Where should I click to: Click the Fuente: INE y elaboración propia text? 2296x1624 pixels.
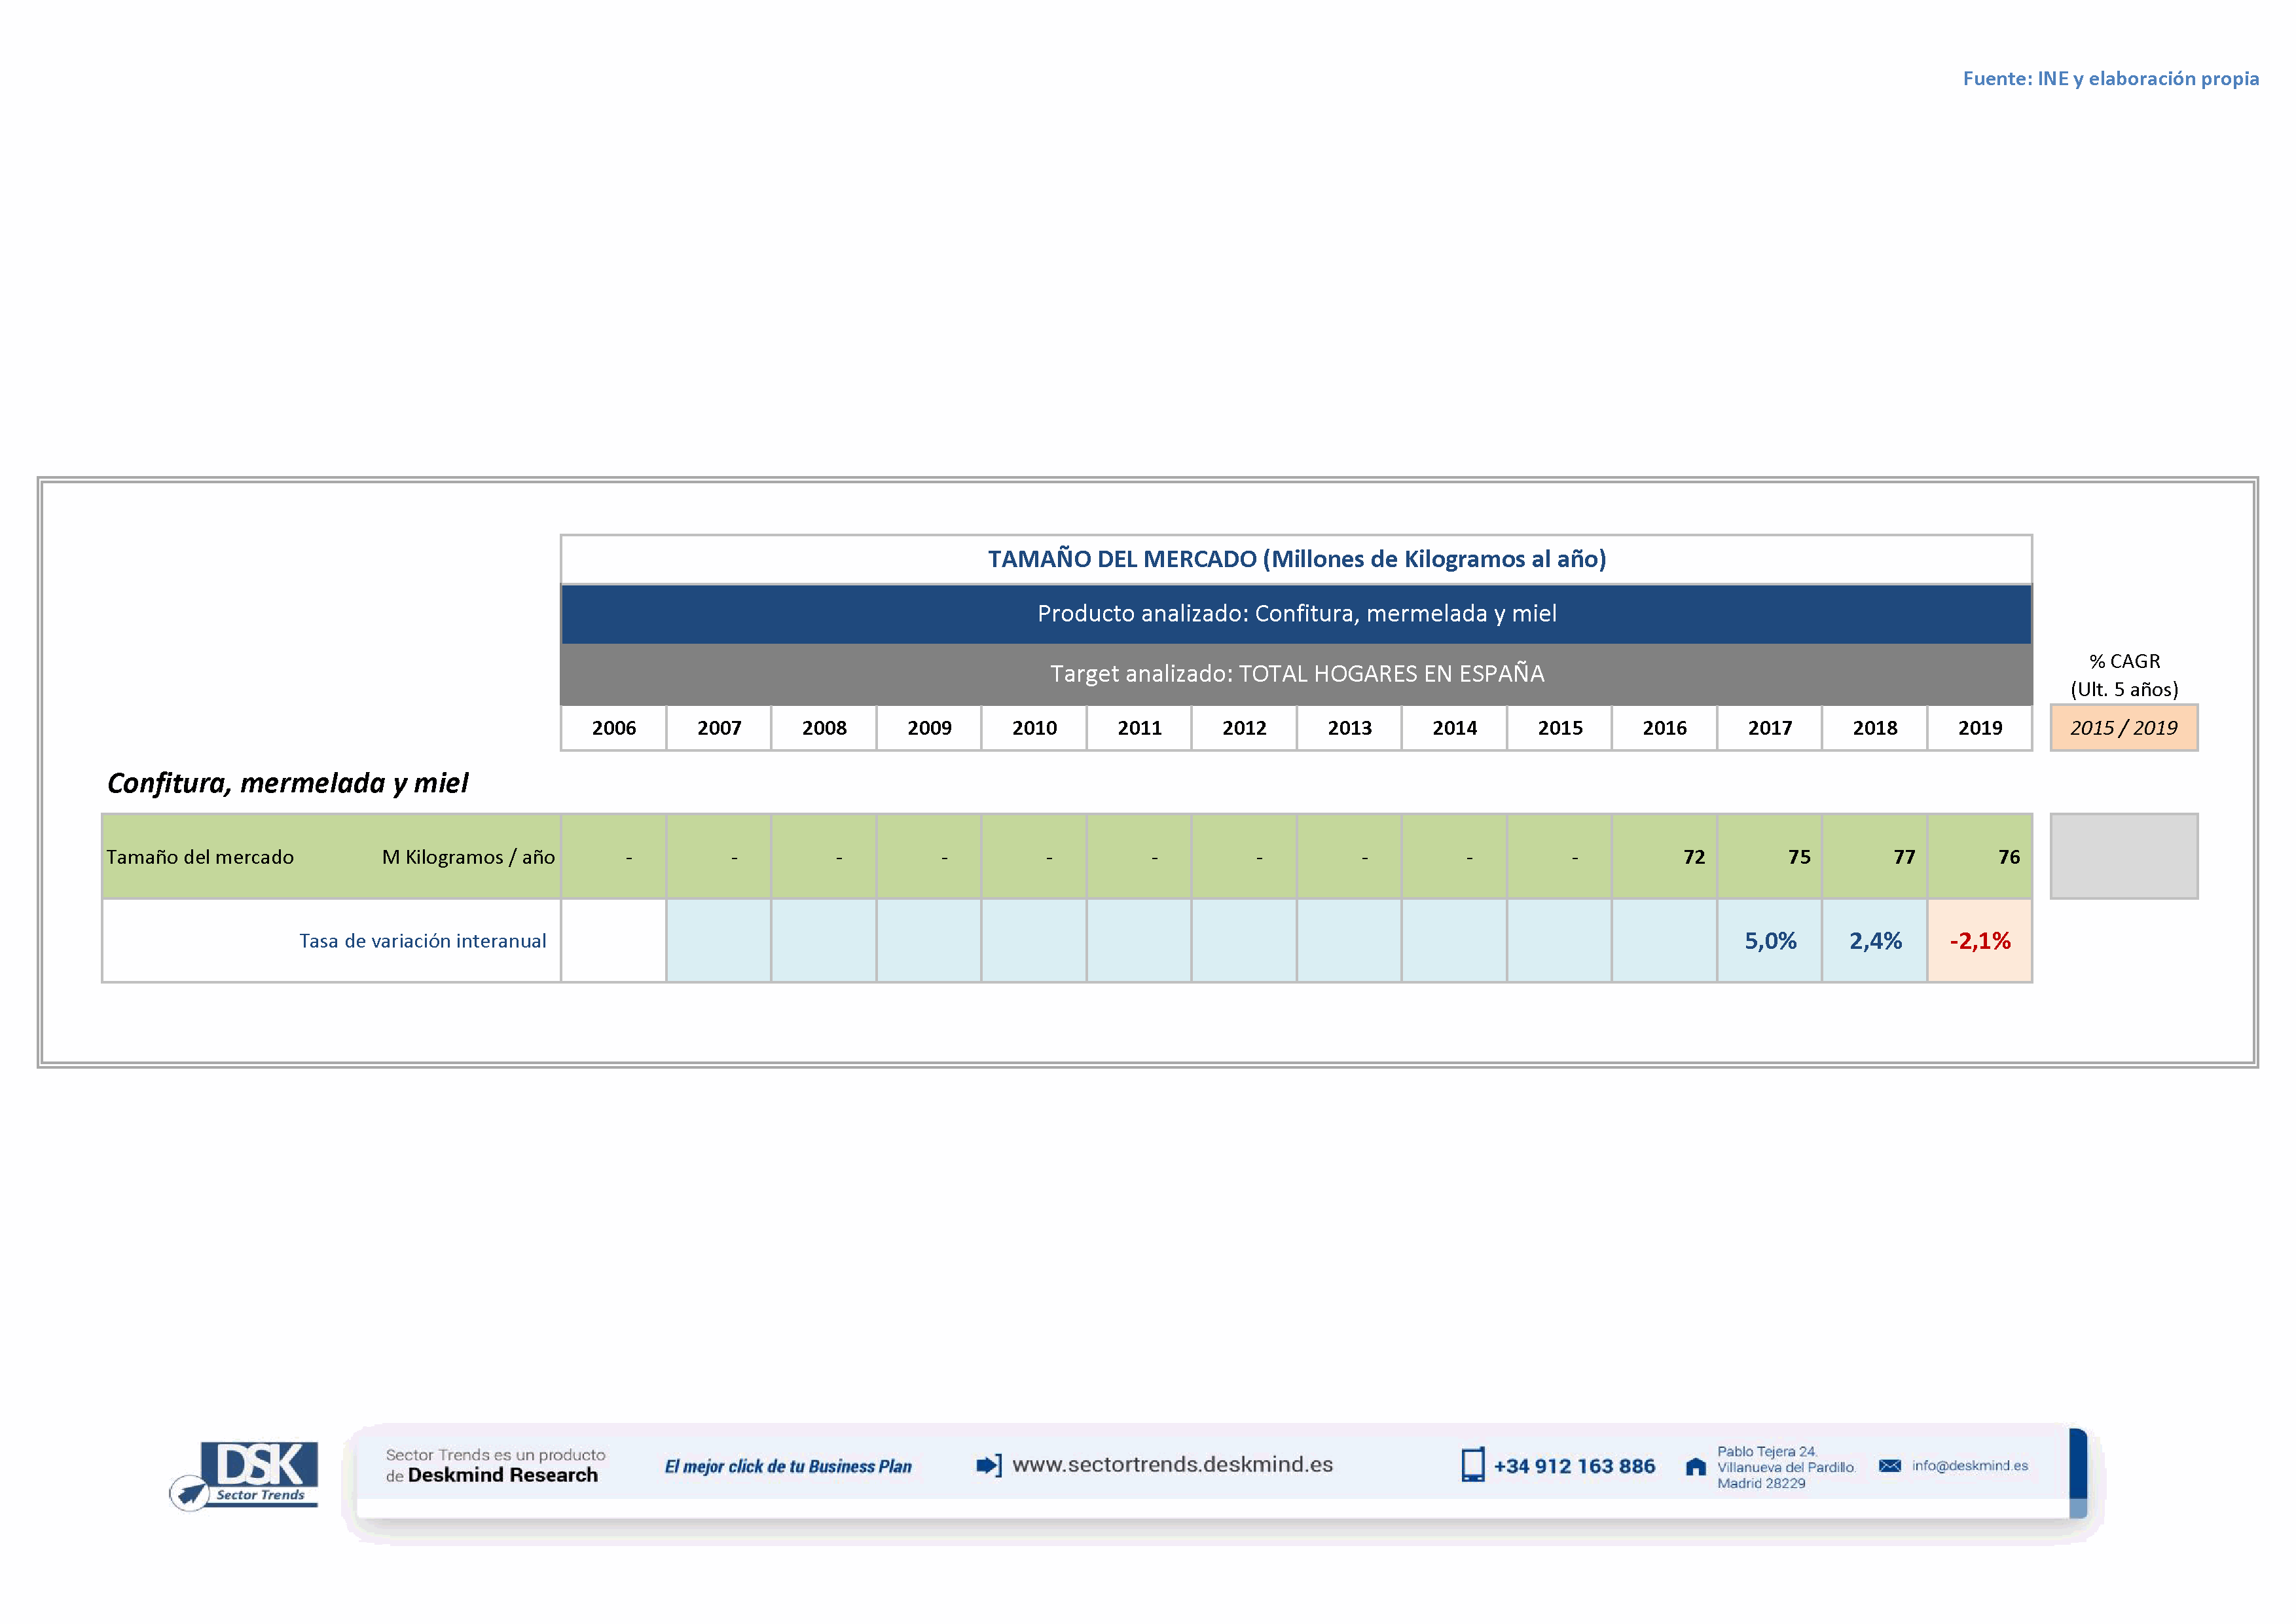click(x=2110, y=78)
